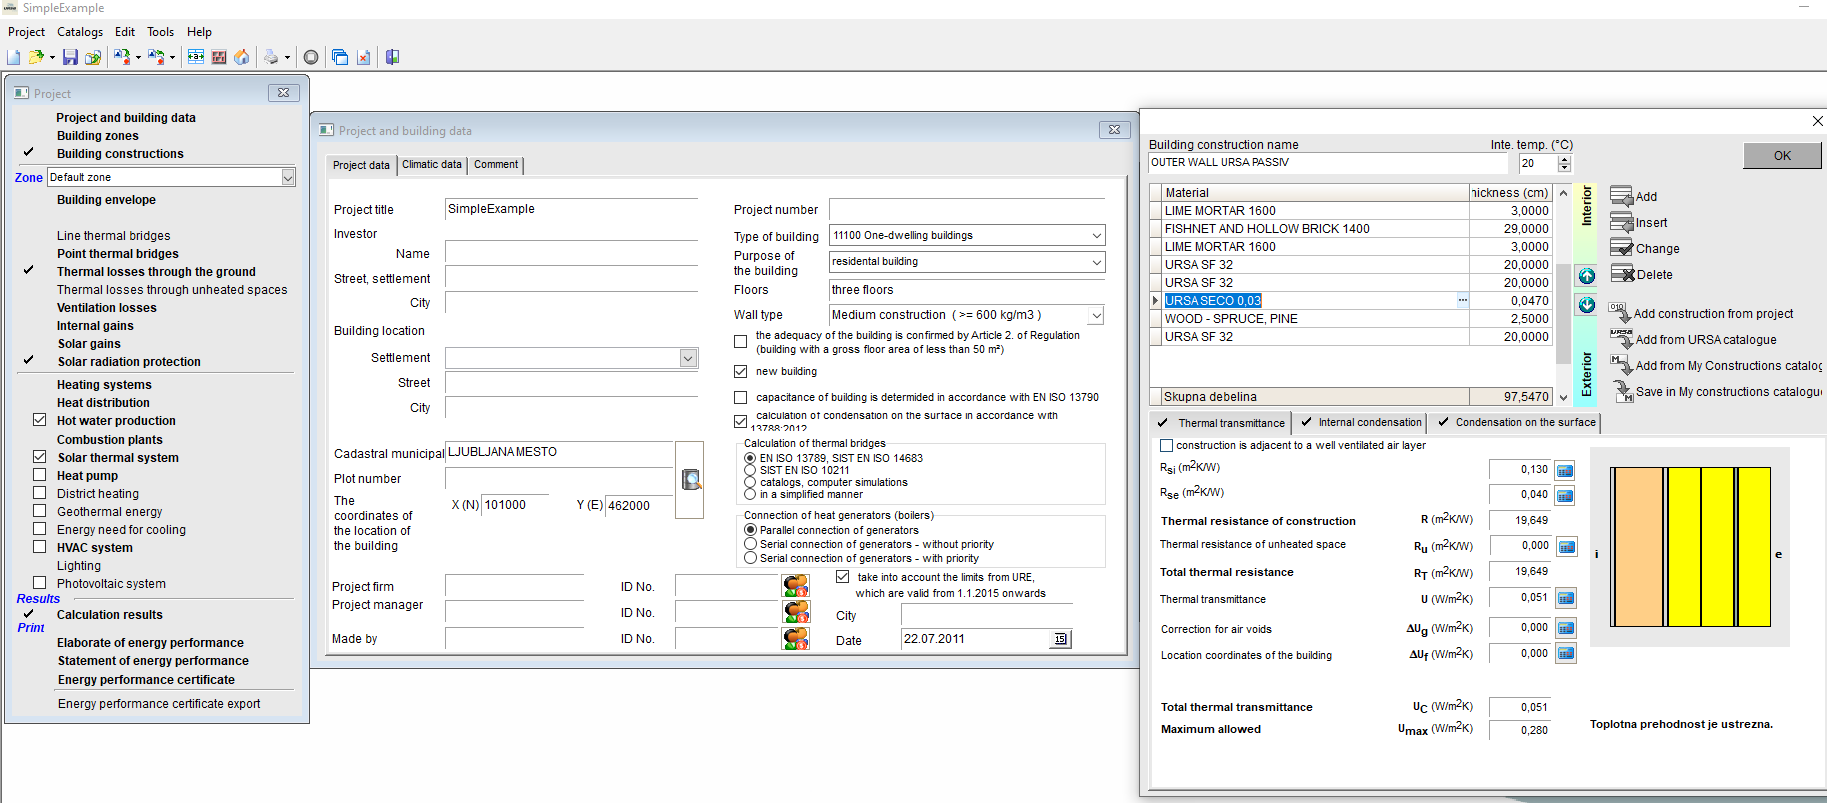Click the export data toolbar icon
The height and width of the screenshot is (803, 1827).
(156, 57)
